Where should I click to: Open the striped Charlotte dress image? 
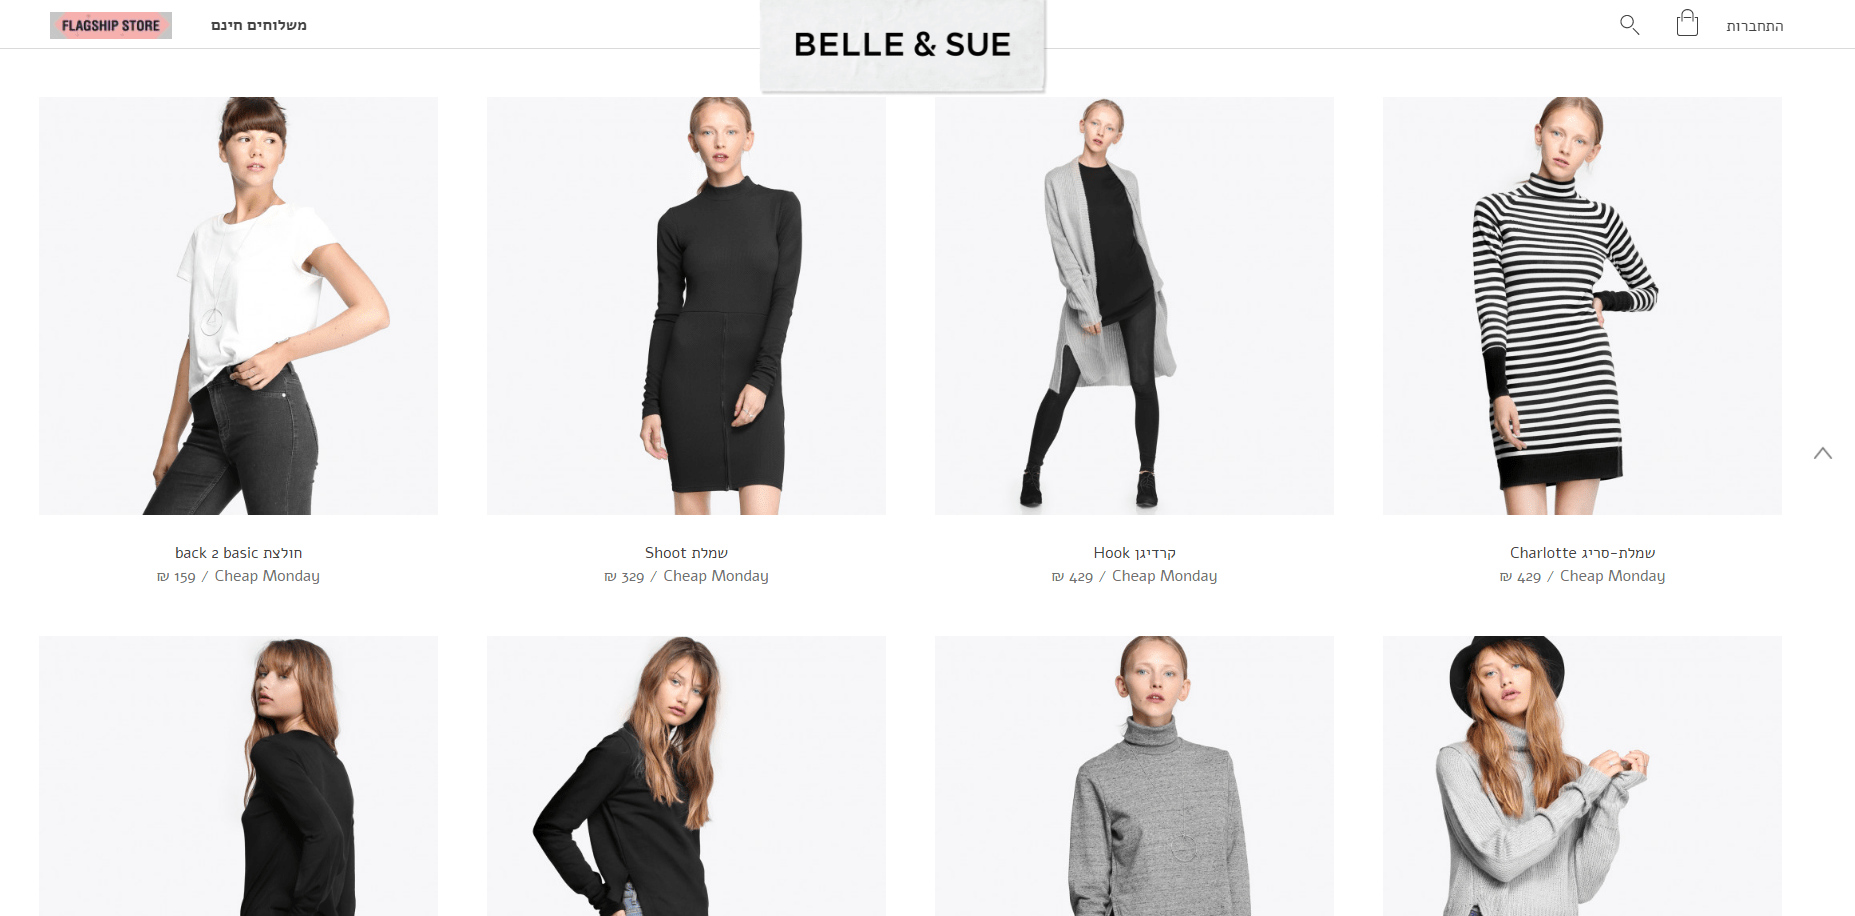click(1582, 306)
